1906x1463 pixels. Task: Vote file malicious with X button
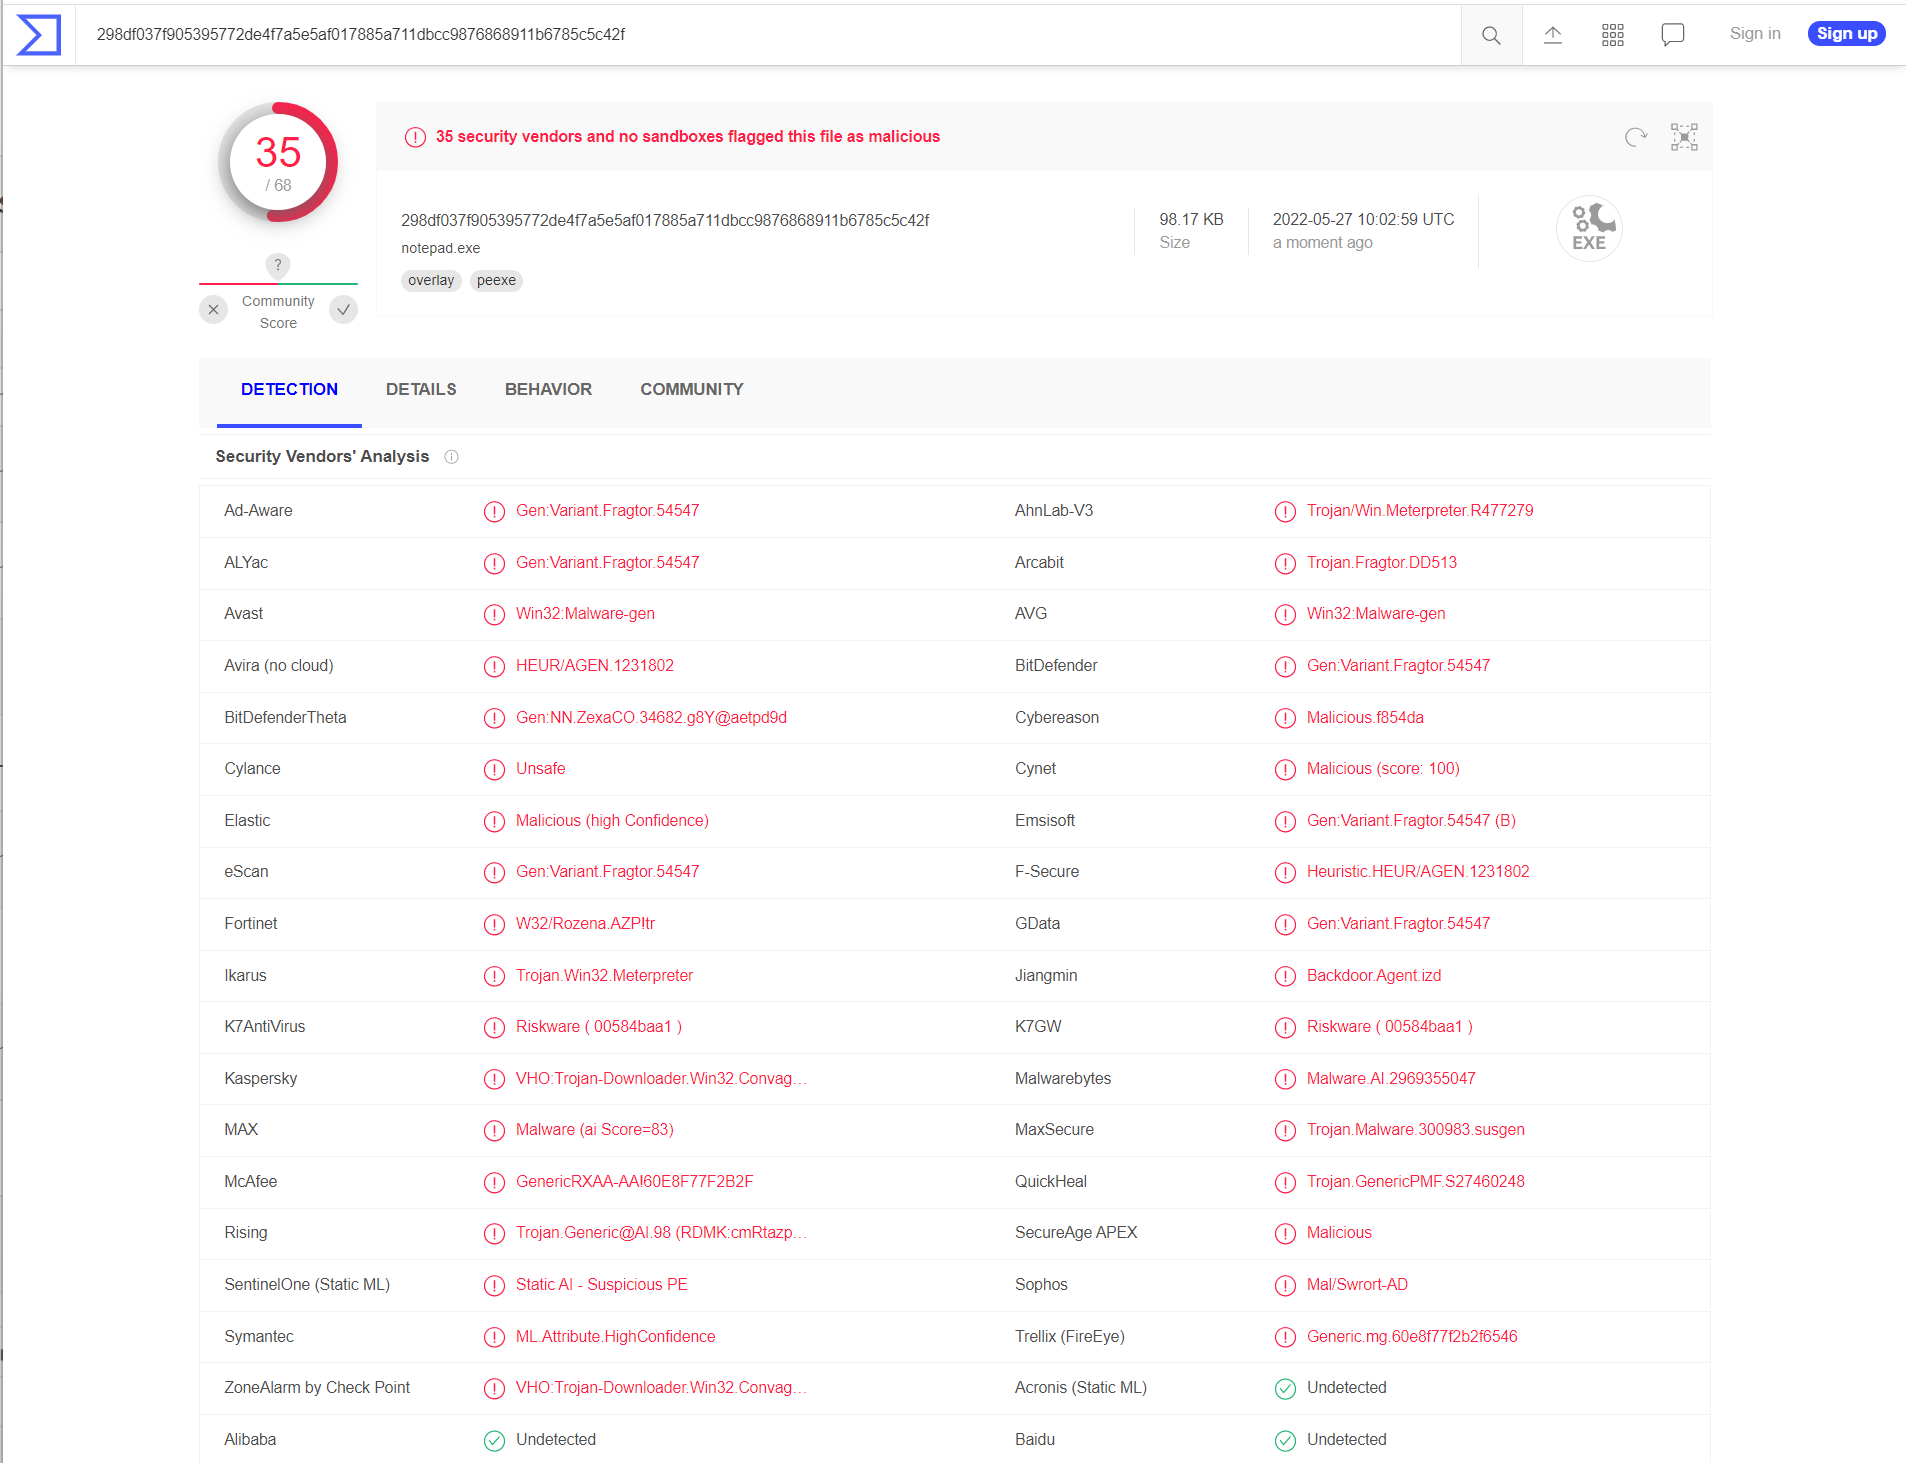(x=213, y=310)
